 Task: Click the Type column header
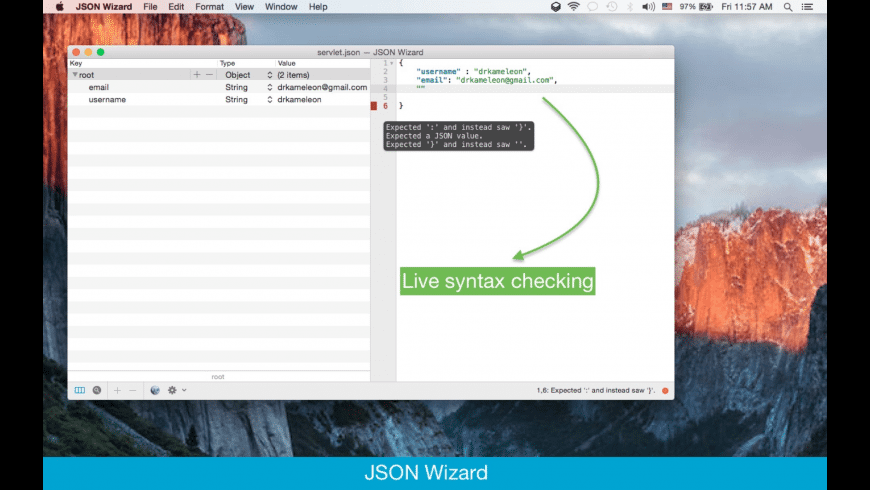pyautogui.click(x=227, y=63)
